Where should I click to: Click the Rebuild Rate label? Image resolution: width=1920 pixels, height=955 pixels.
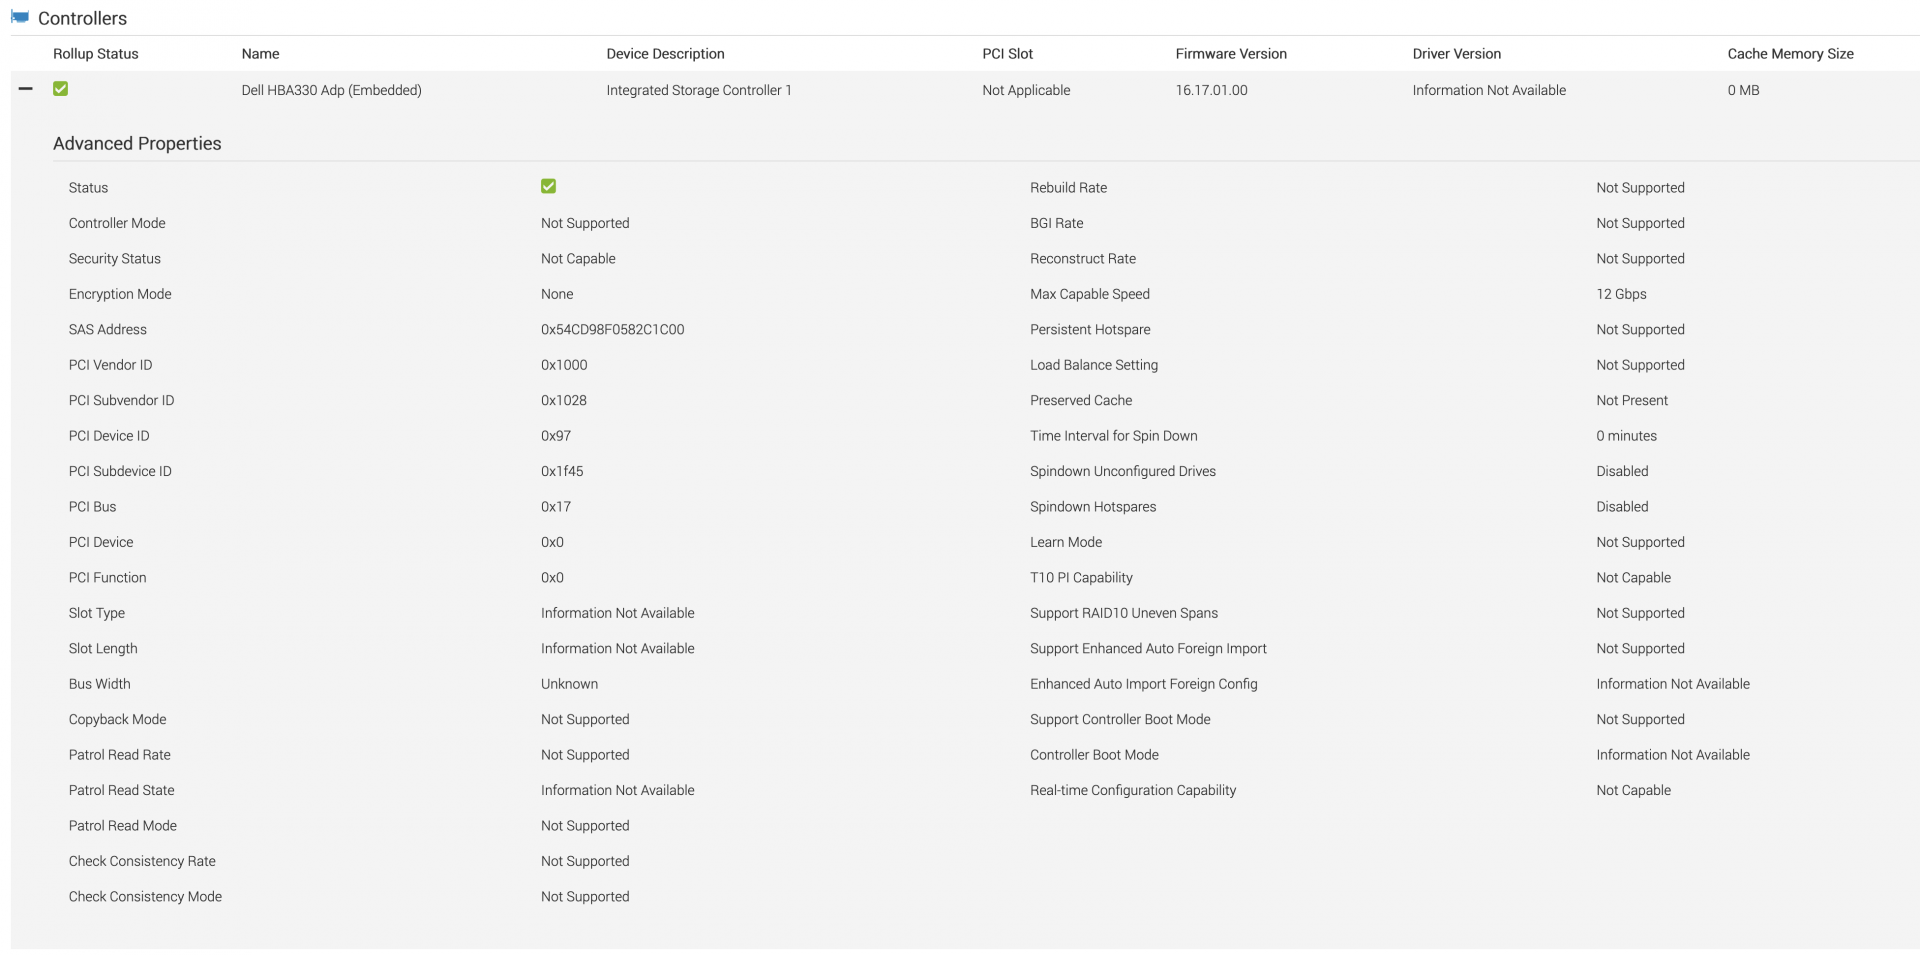(x=1068, y=187)
